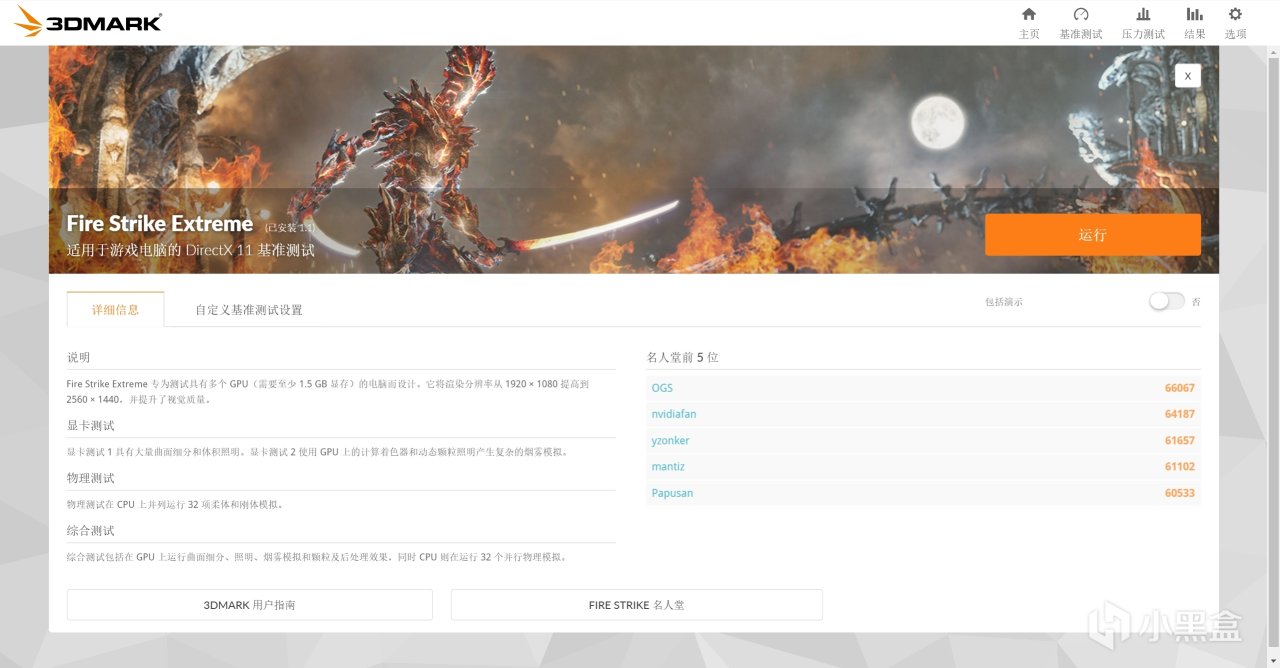Close the Fire Strike Extreme panel
The width and height of the screenshot is (1280, 668).
point(1188,75)
